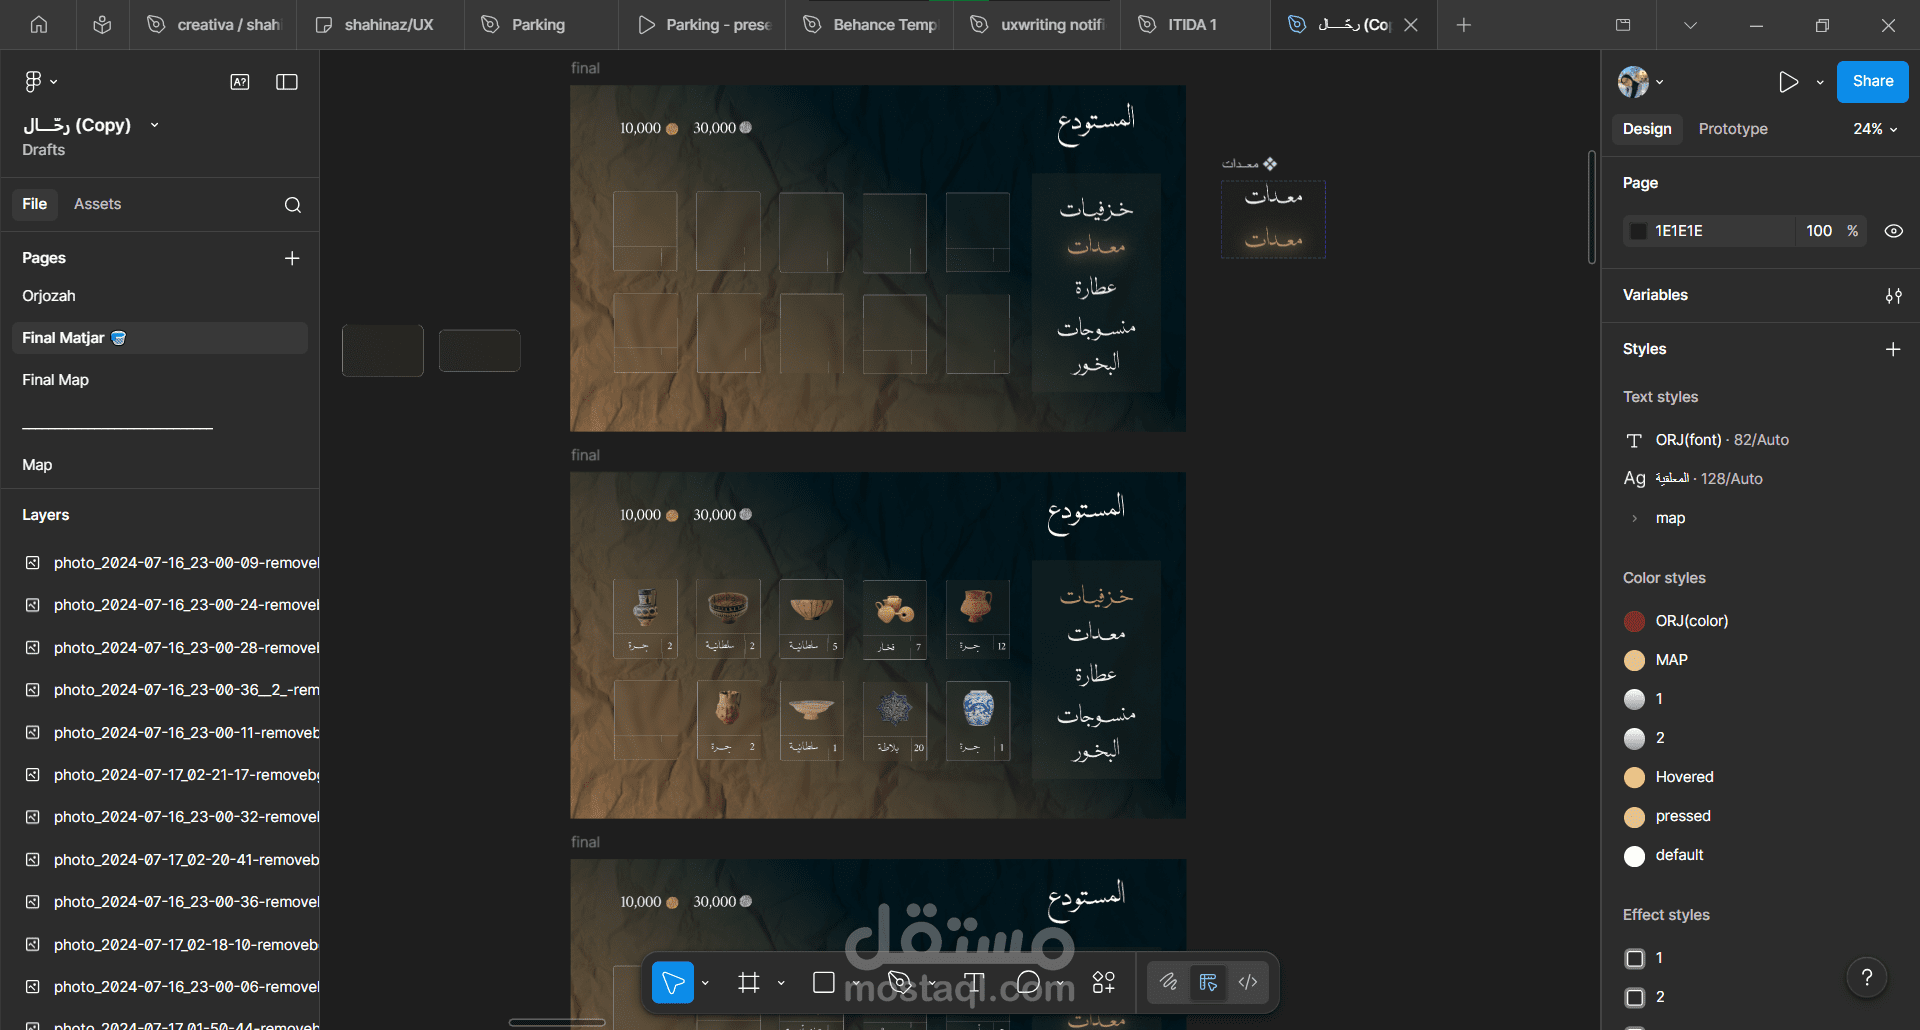
Task: Select the Move tool in toolbar
Action: (673, 983)
